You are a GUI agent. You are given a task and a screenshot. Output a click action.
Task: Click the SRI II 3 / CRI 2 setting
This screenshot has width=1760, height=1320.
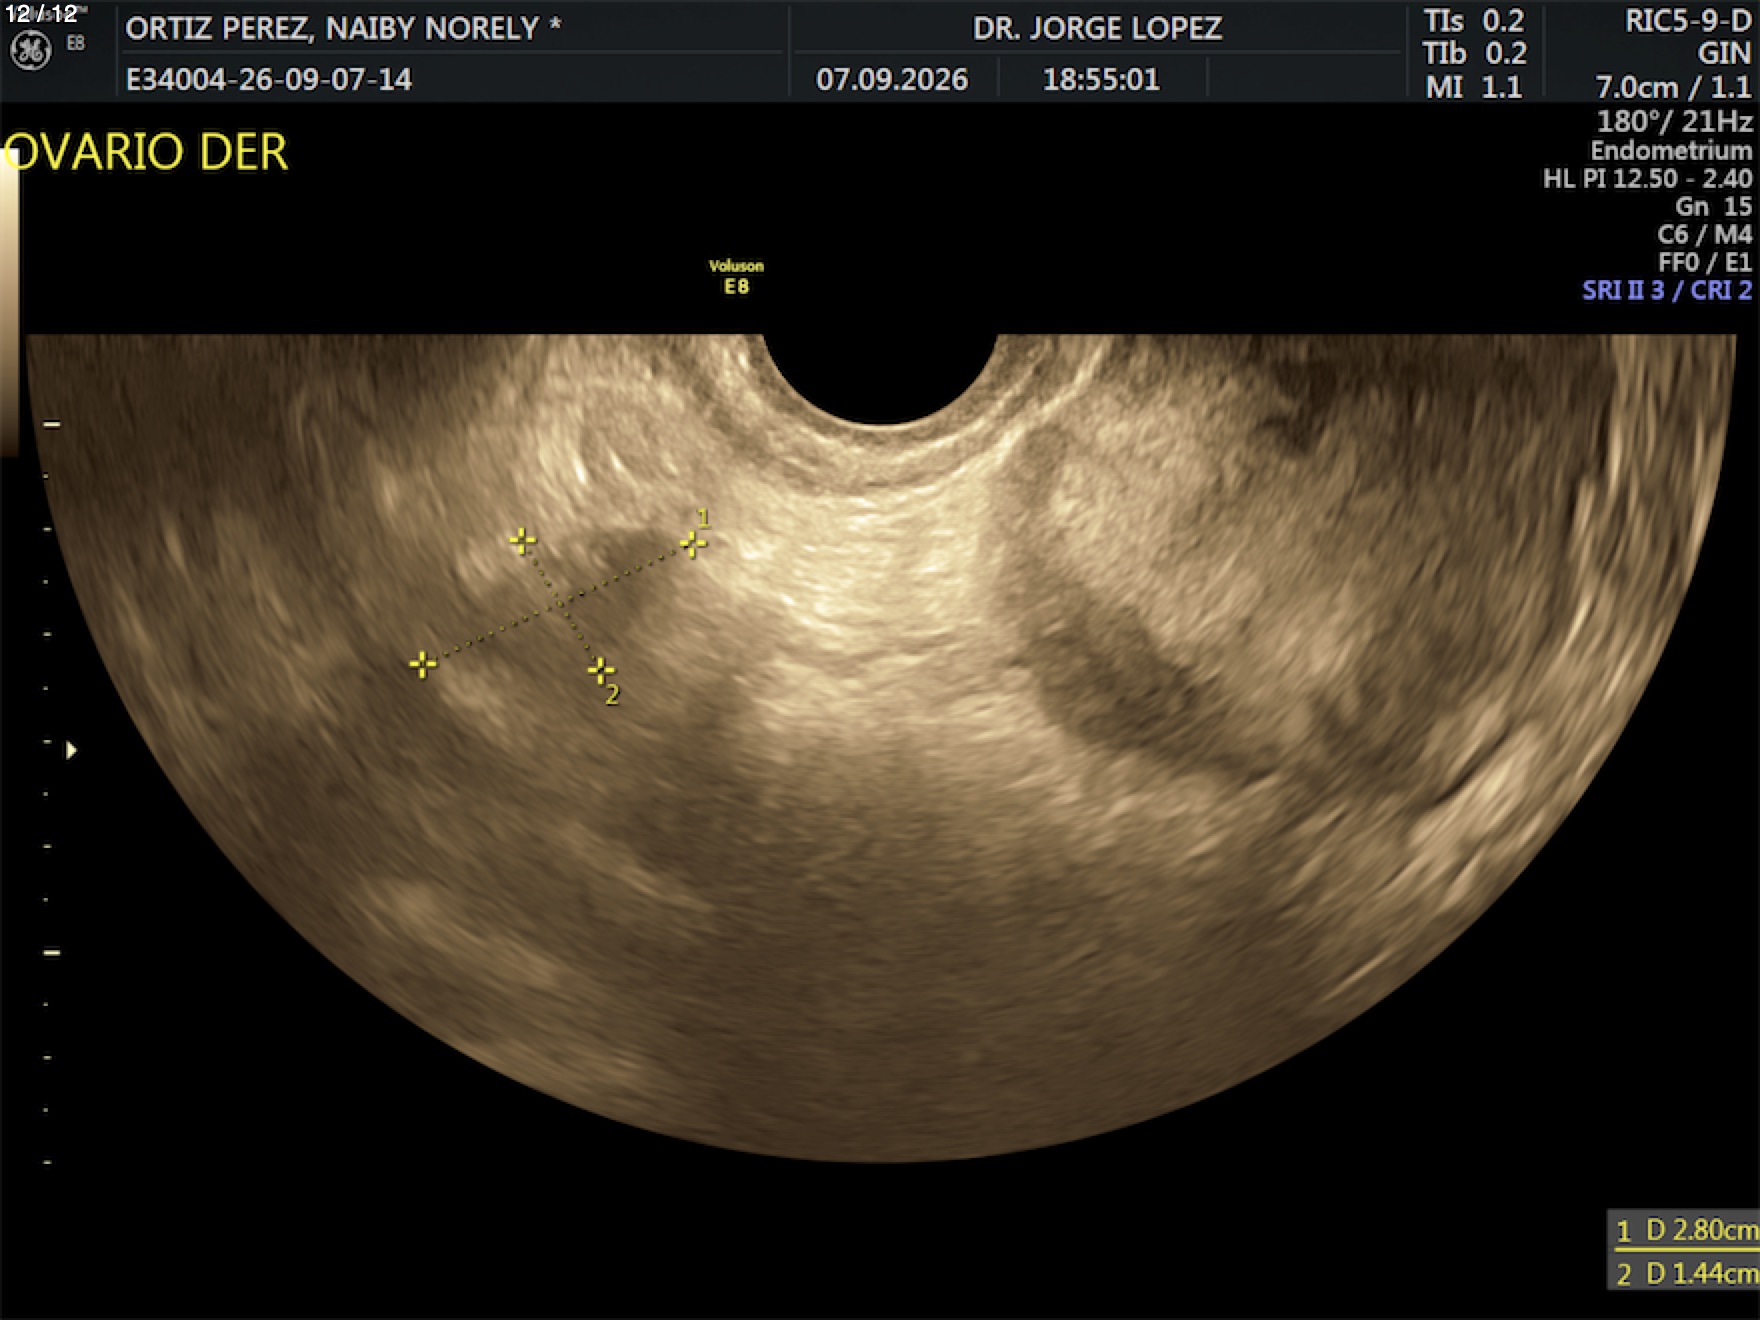1667,290
